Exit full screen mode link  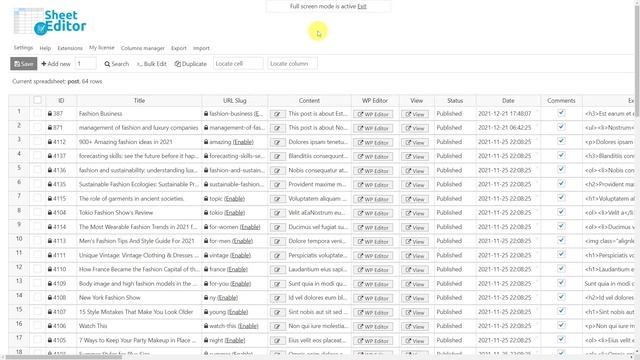(x=362, y=7)
